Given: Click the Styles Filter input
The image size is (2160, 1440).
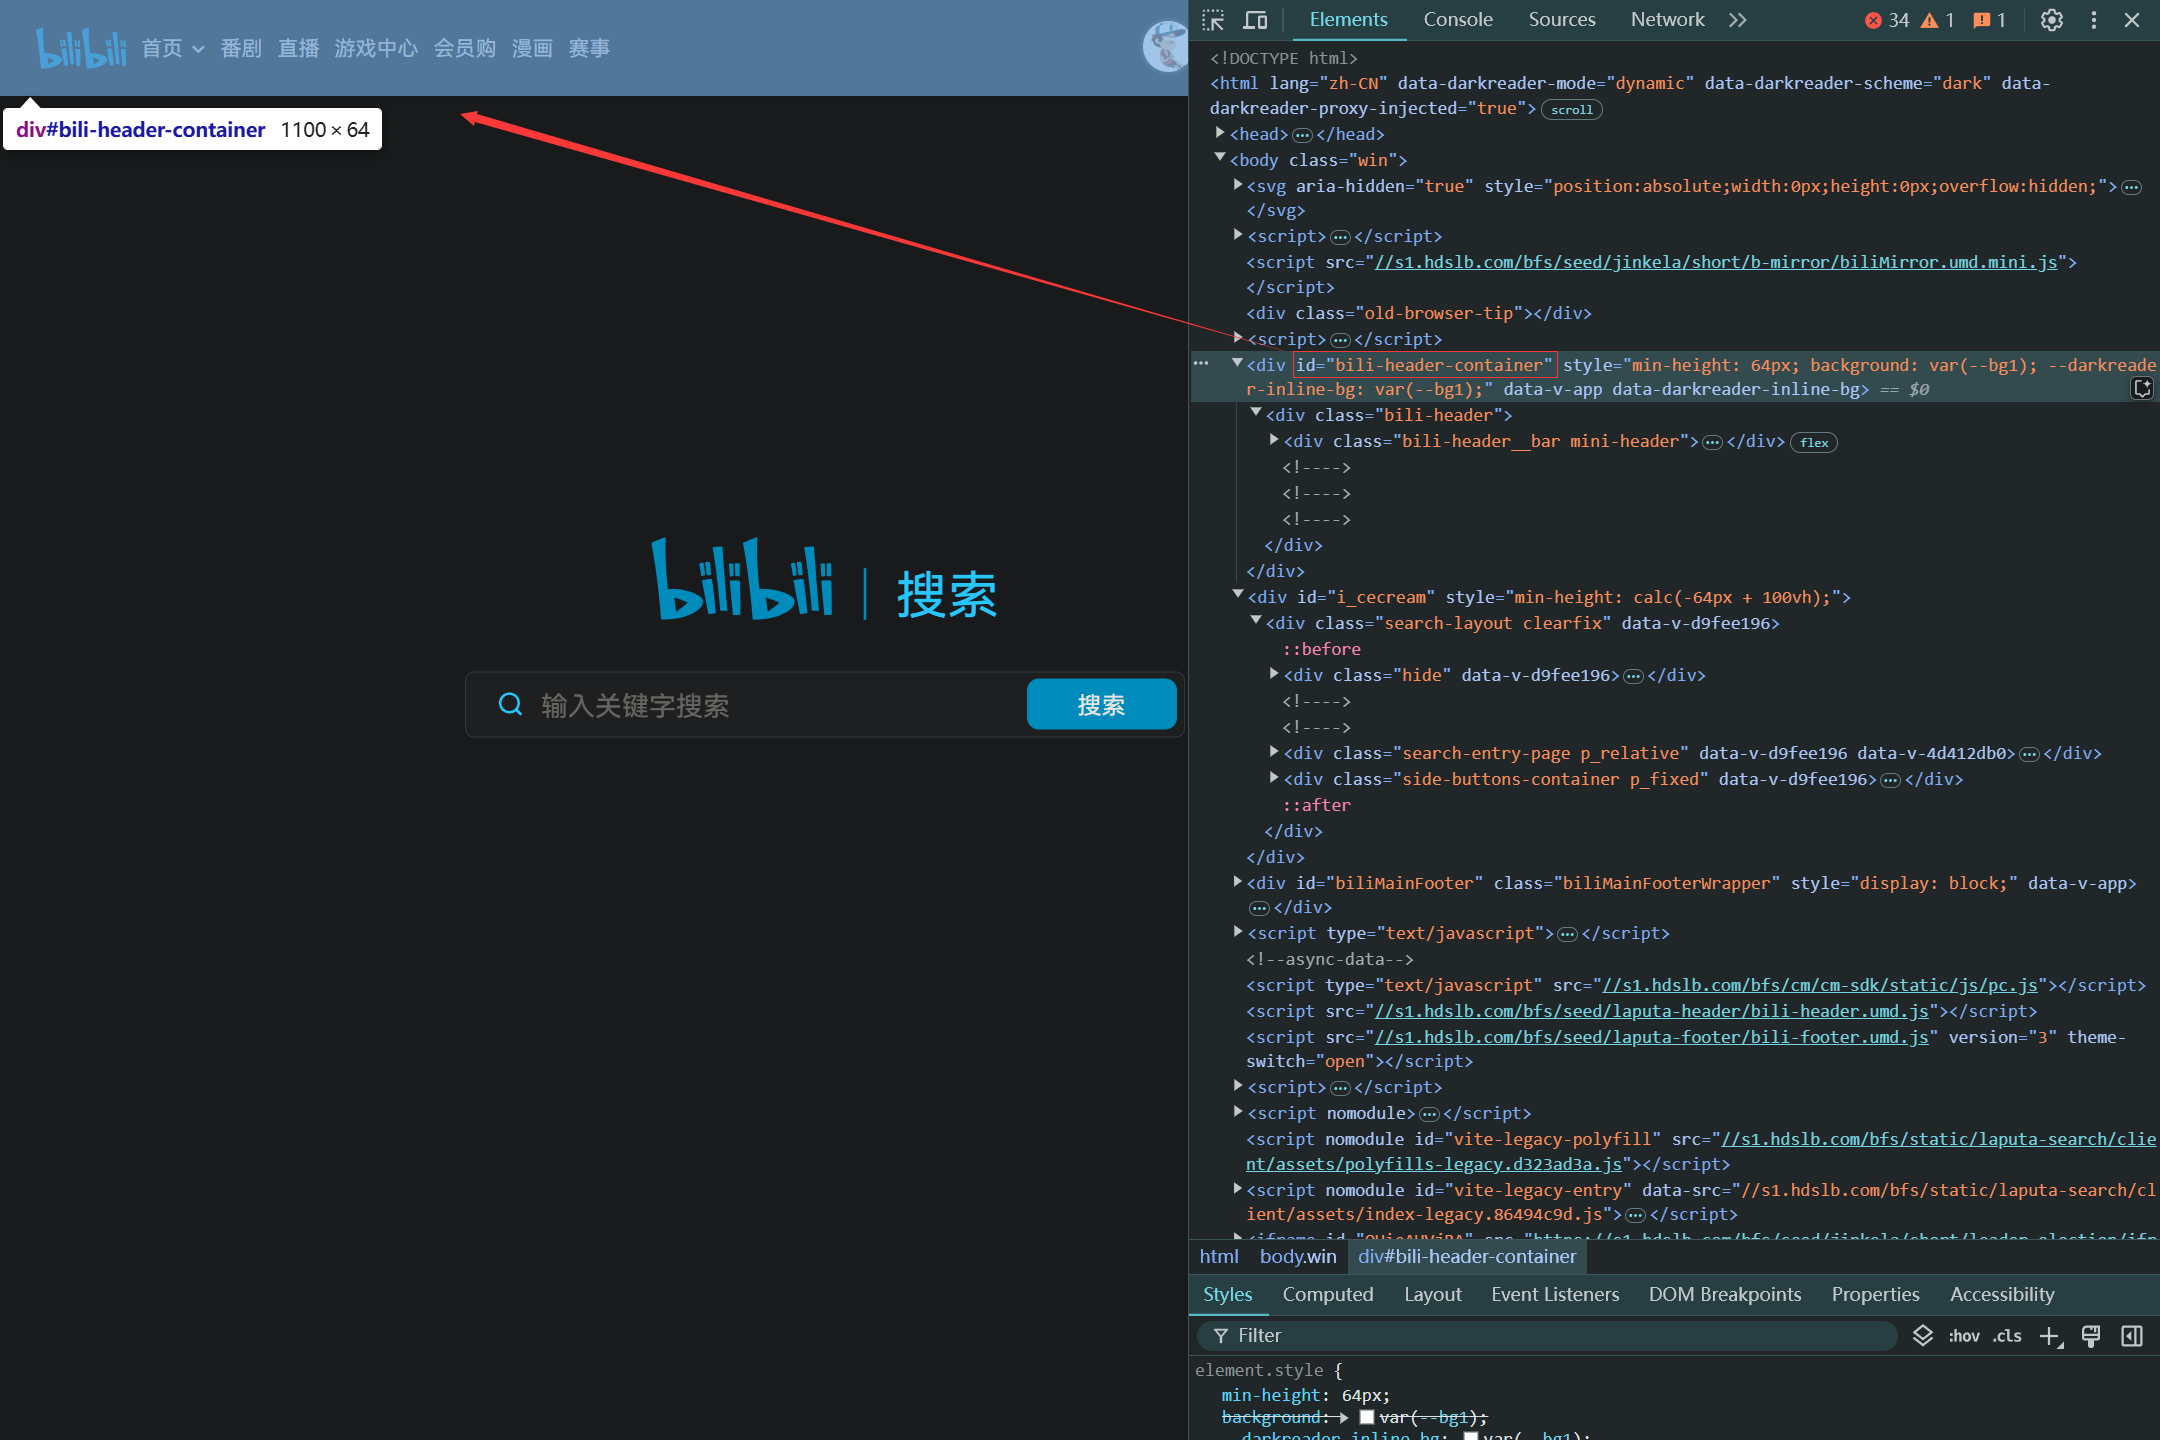Looking at the screenshot, I should click(1547, 1336).
